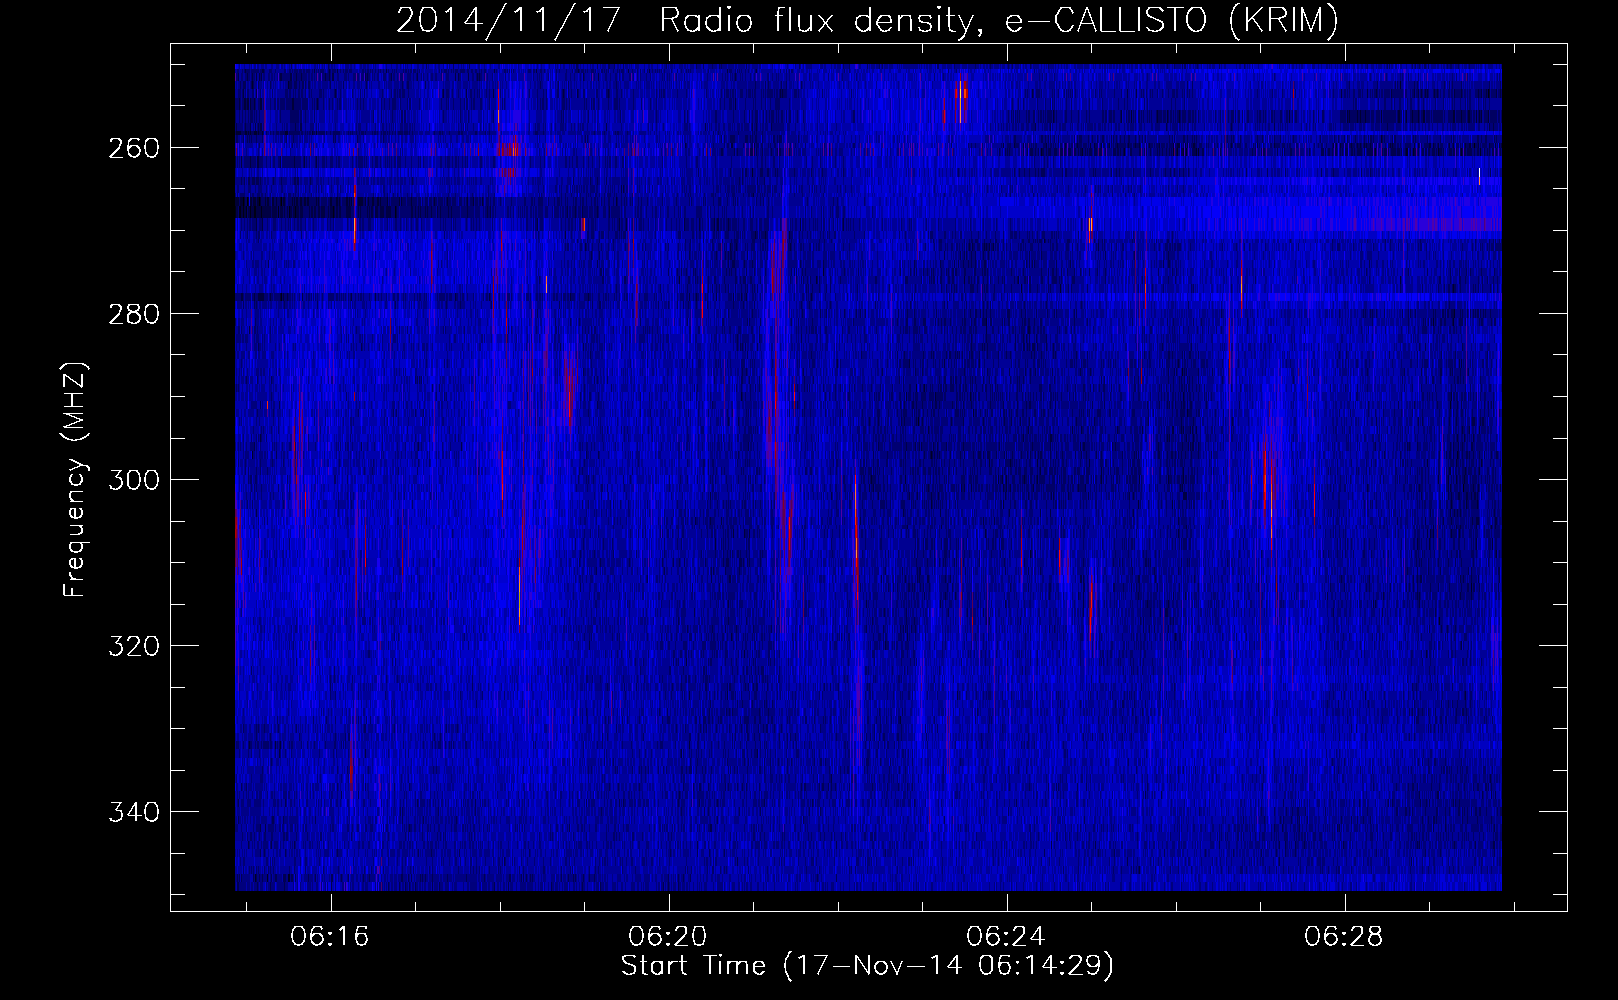The height and width of the screenshot is (1000, 1618).
Task: Click the 280 frequency tick label
Action: click(134, 314)
